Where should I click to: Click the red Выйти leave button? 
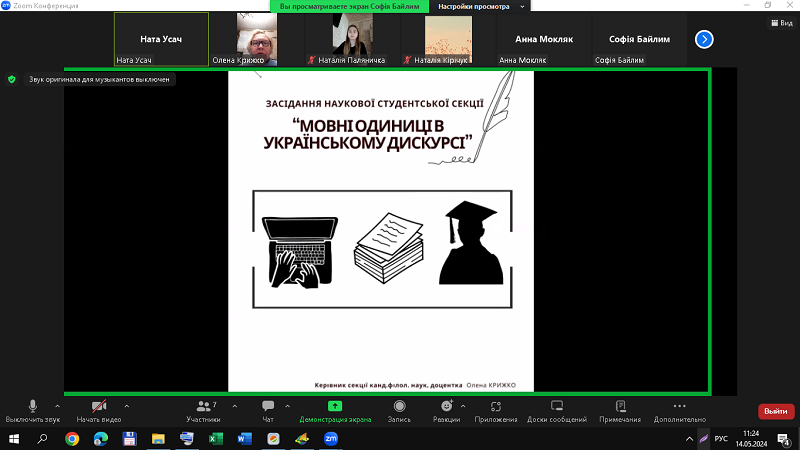point(775,411)
